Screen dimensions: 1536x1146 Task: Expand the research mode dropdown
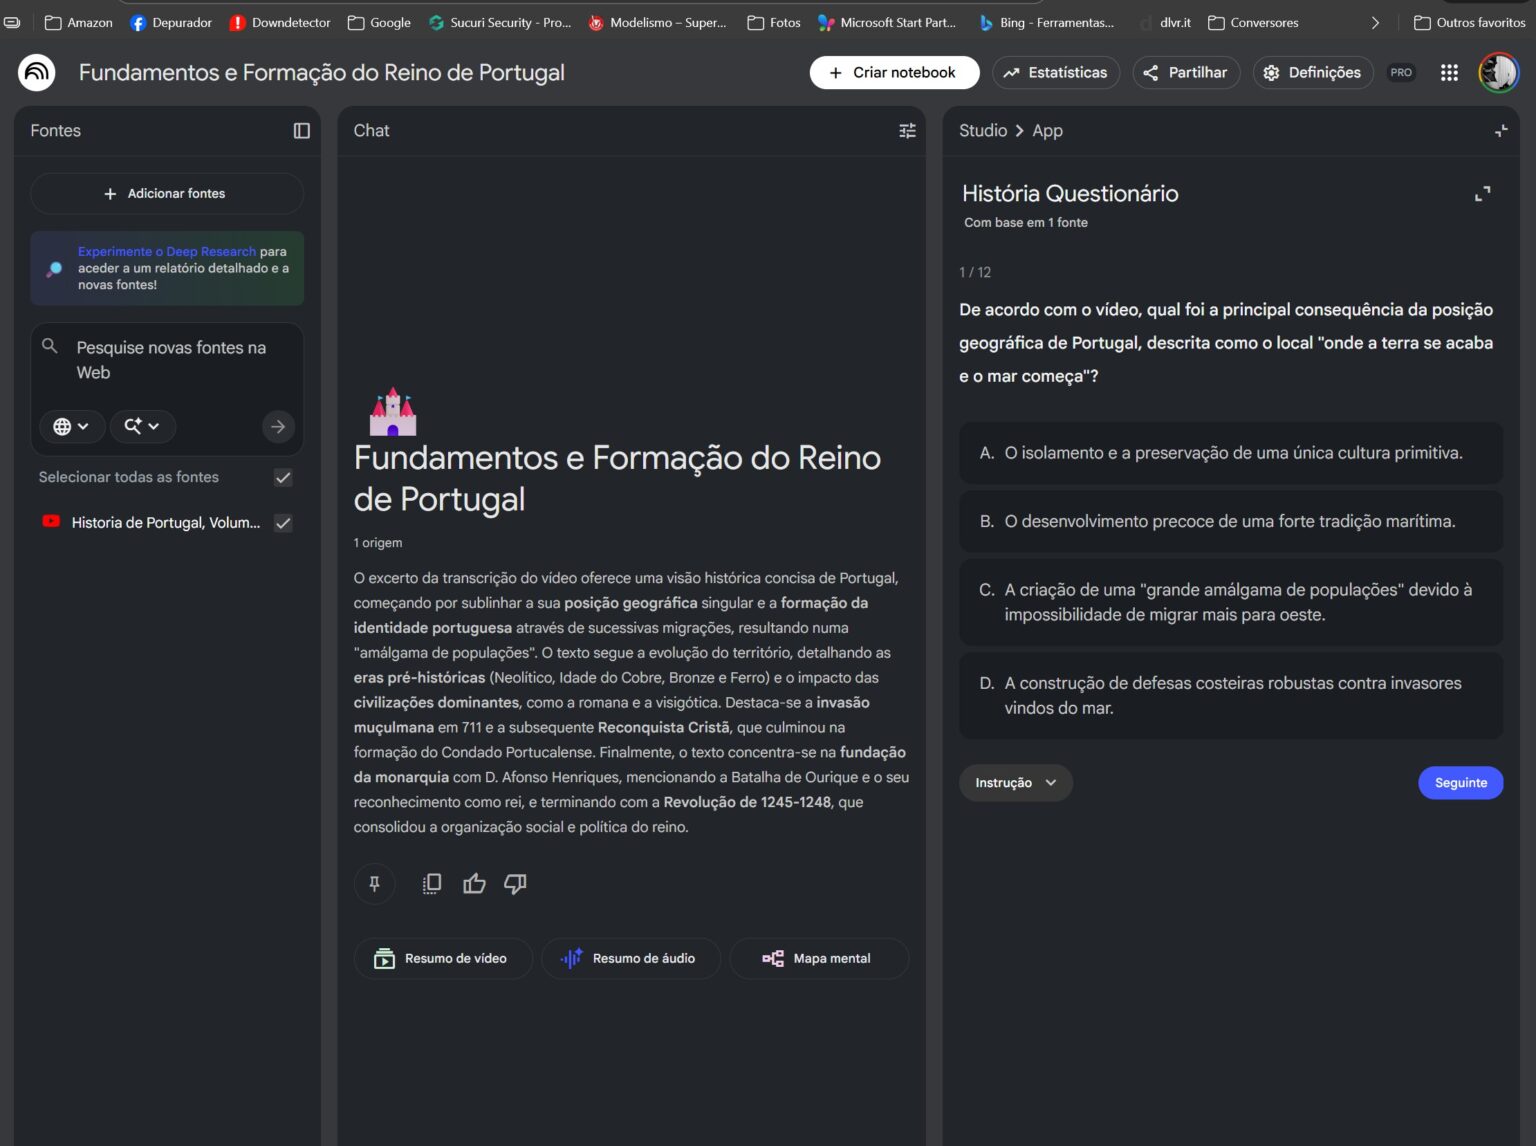pos(142,427)
